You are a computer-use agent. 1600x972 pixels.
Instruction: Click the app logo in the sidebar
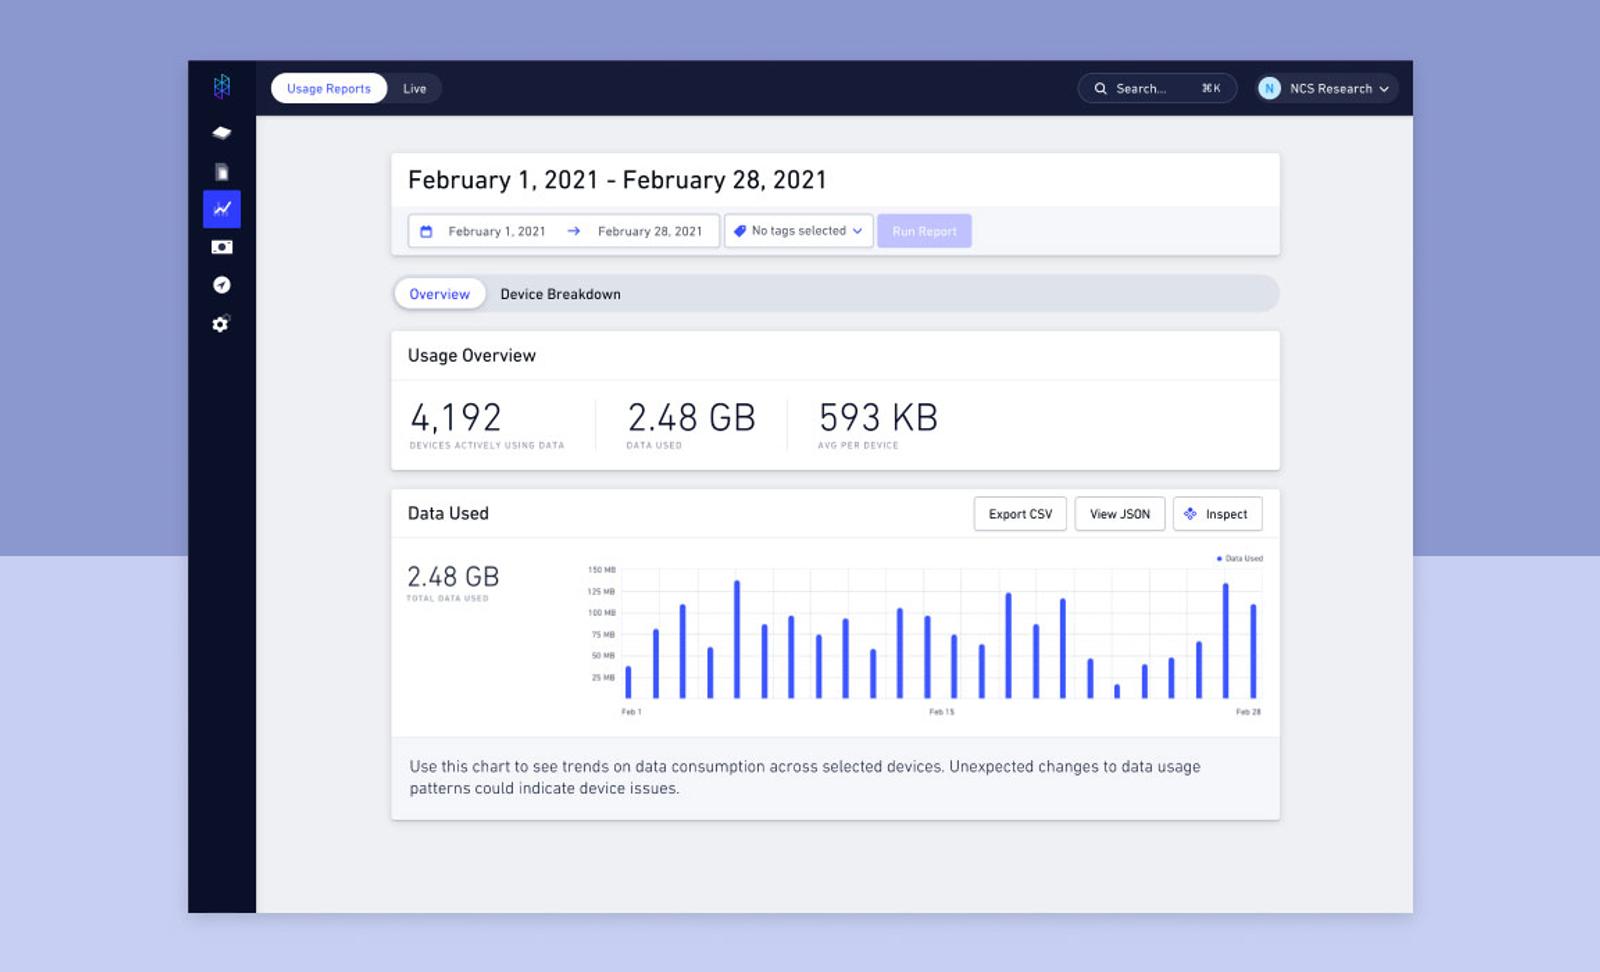coord(222,87)
